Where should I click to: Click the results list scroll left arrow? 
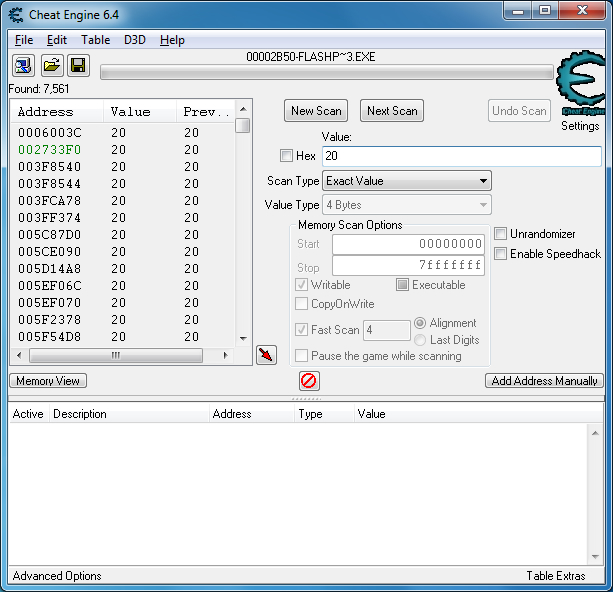[19, 355]
